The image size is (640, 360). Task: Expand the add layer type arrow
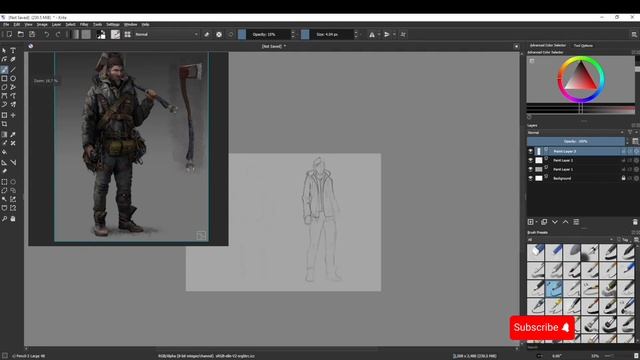pos(536,222)
